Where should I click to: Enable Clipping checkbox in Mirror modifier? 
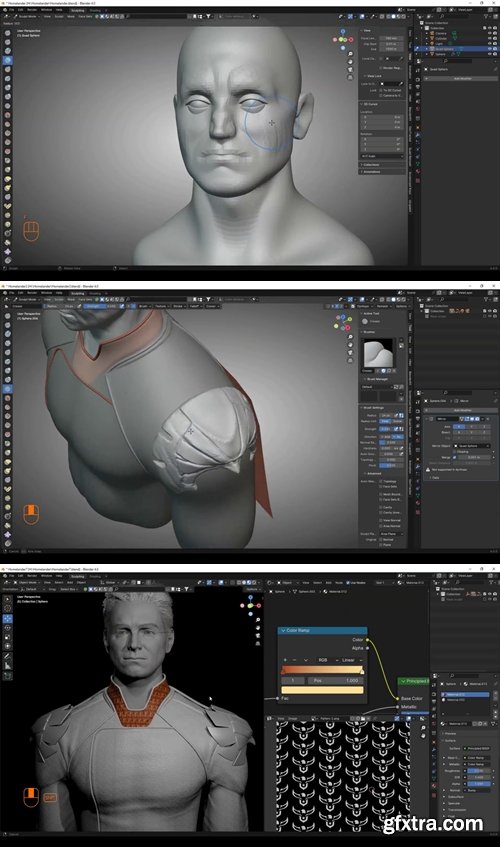coord(454,452)
